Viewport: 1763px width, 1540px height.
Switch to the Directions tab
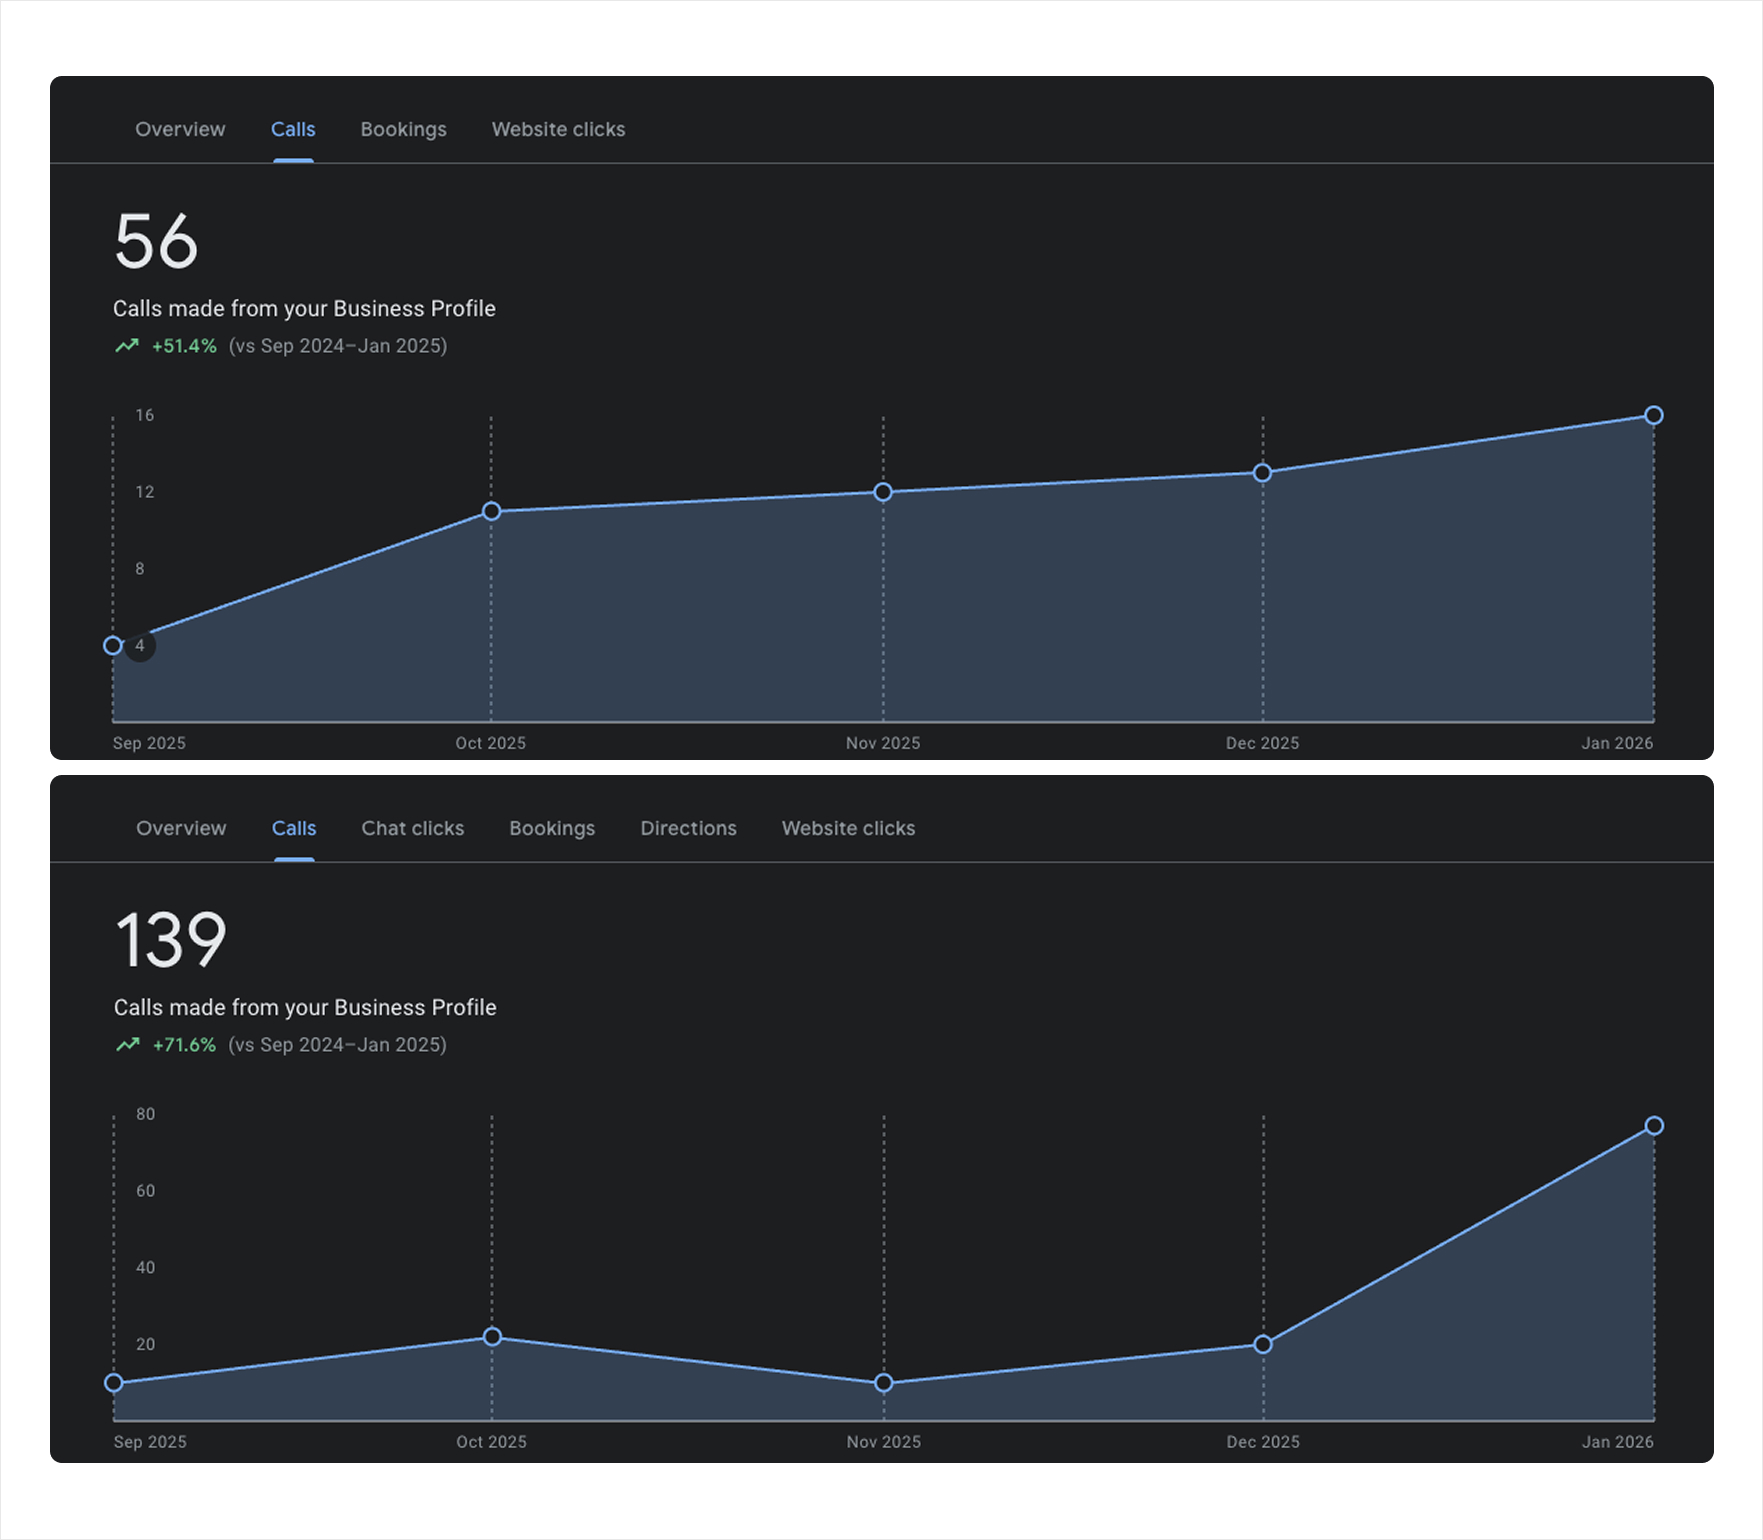(x=688, y=828)
